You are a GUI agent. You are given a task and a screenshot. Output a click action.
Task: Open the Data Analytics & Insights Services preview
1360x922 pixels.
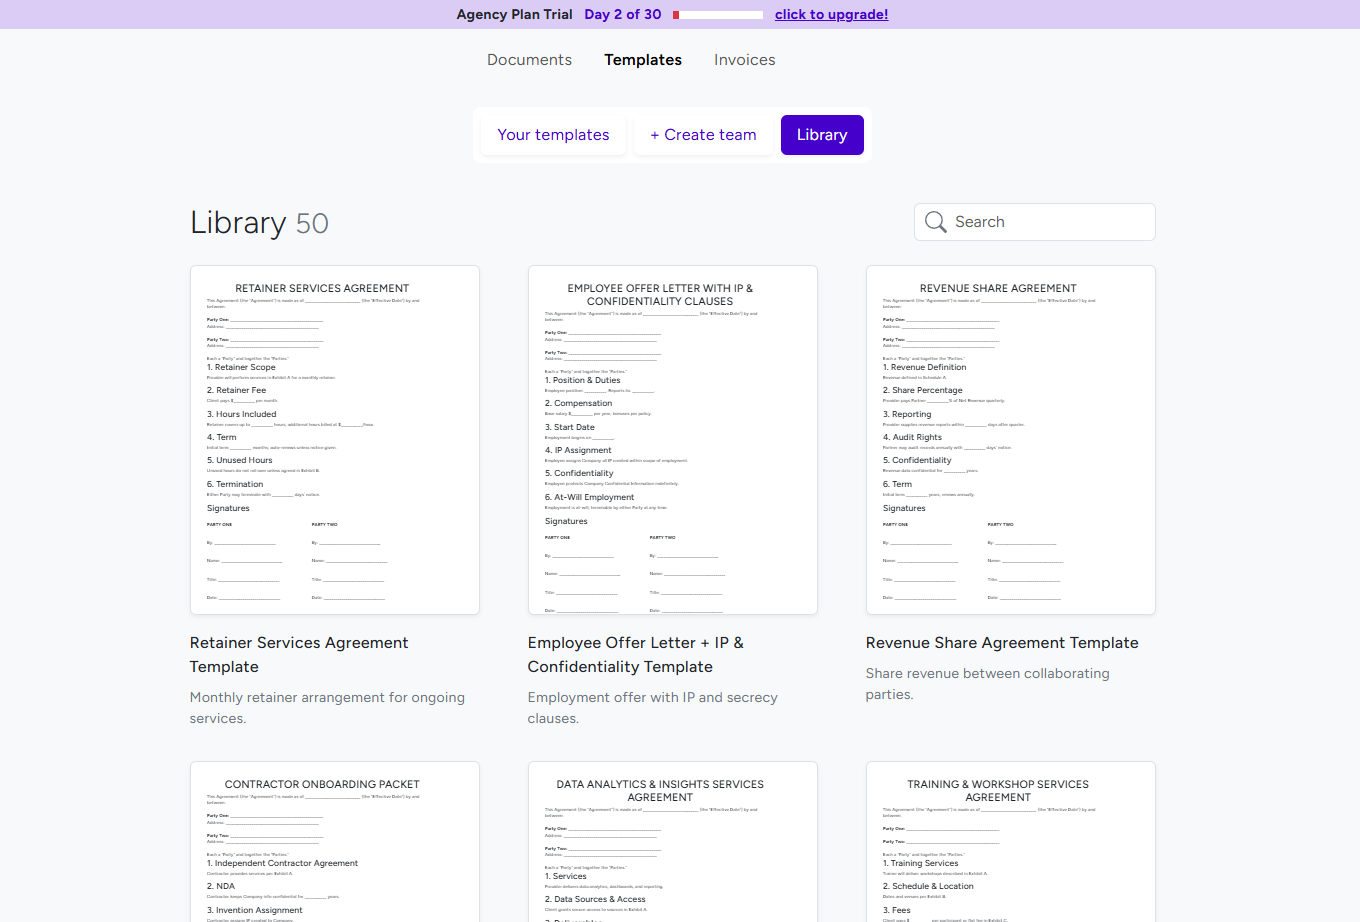pyautogui.click(x=672, y=850)
